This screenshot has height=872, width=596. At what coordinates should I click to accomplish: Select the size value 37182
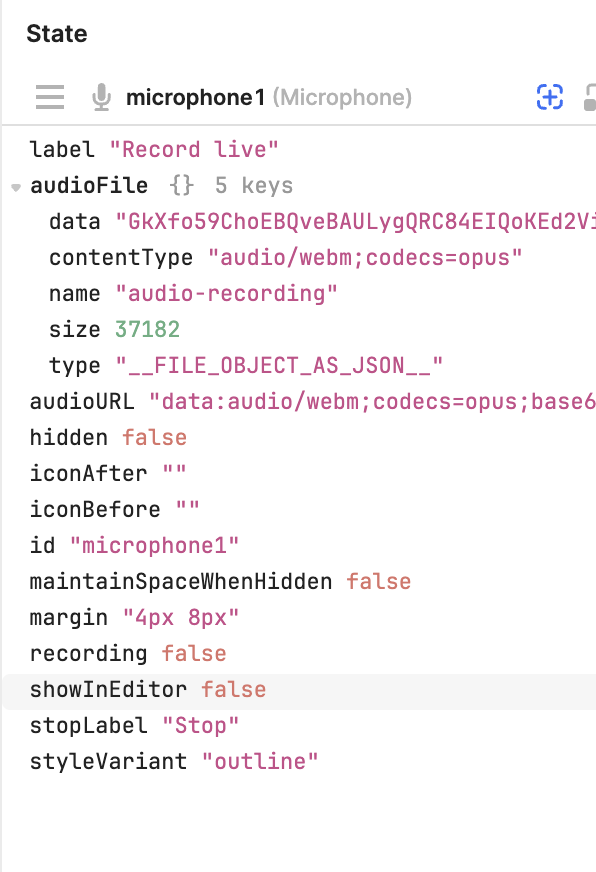[x=148, y=329]
